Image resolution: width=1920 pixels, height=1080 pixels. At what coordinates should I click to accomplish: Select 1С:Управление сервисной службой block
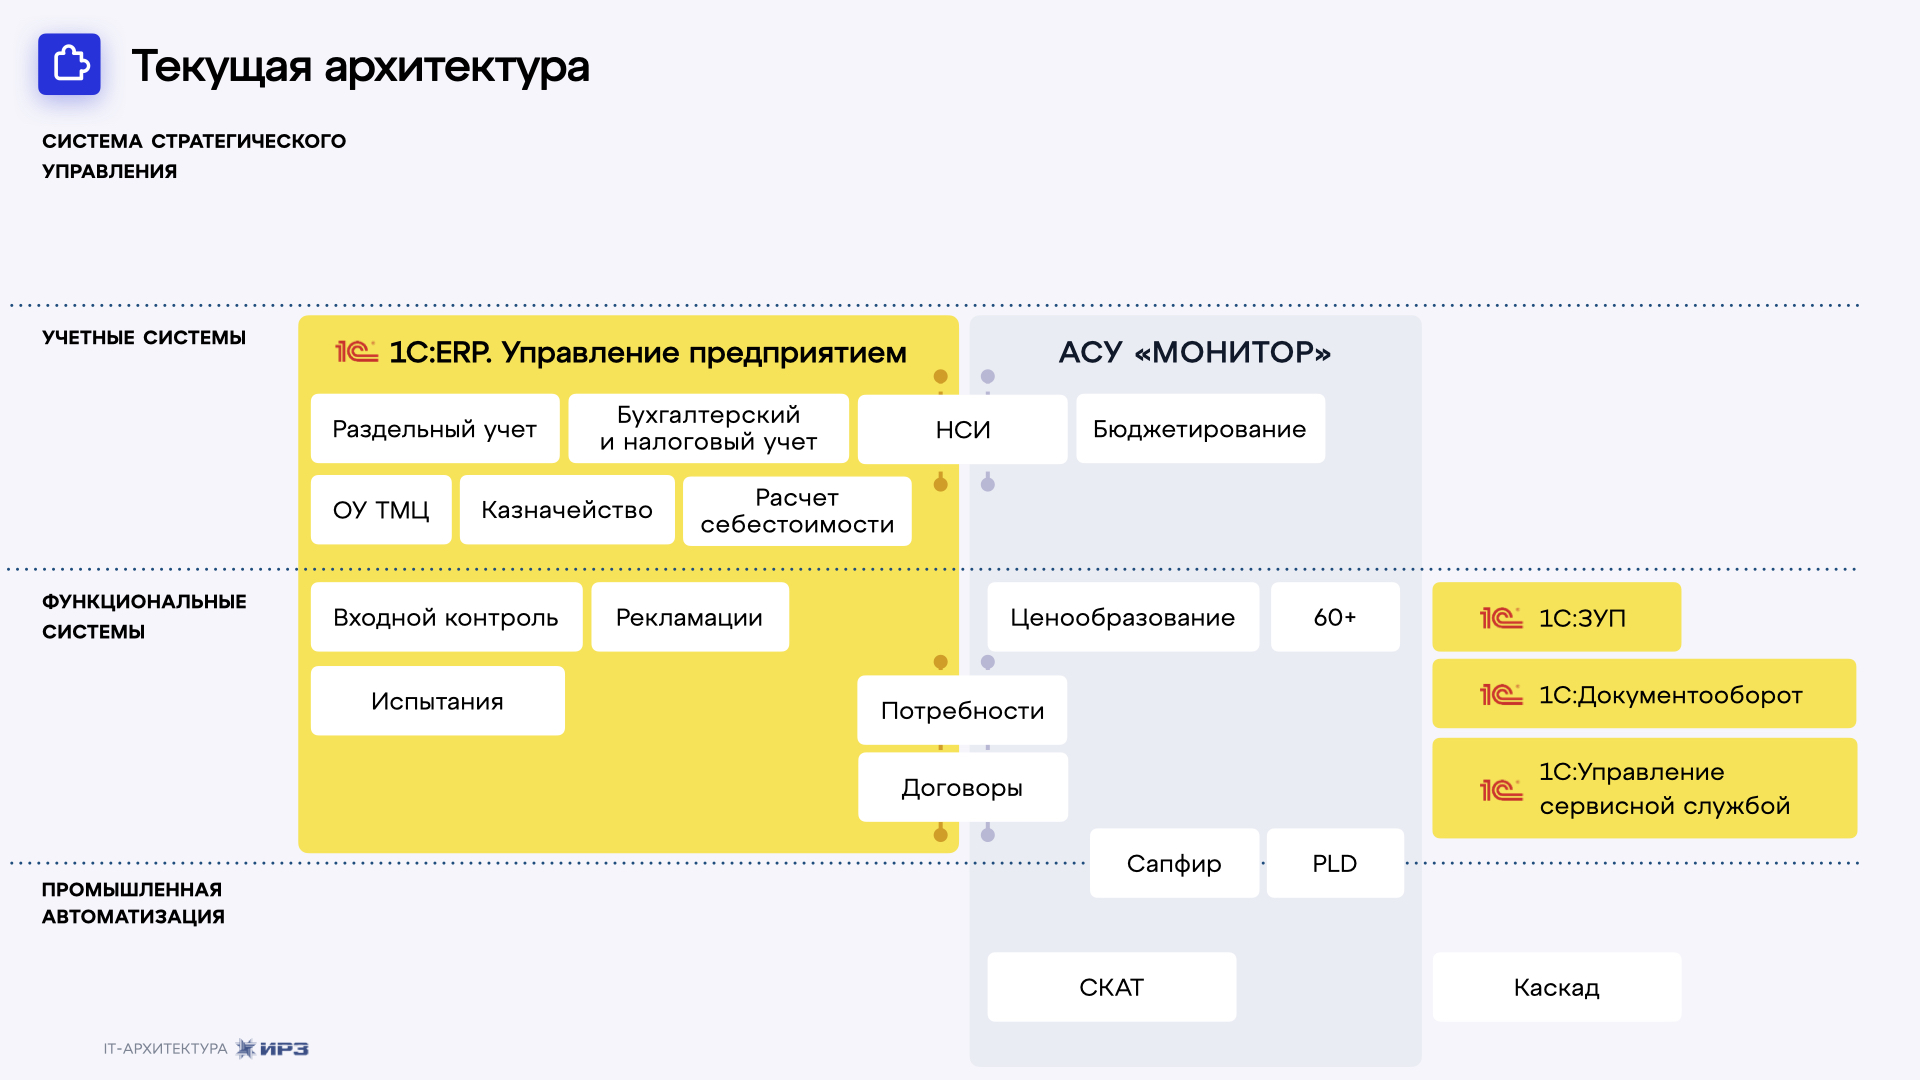[1645, 788]
